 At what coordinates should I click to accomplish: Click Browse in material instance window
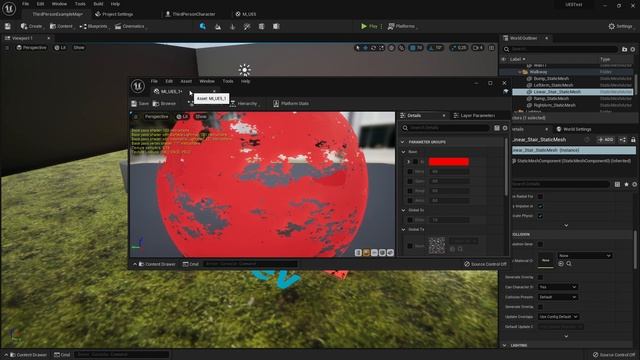pos(164,104)
